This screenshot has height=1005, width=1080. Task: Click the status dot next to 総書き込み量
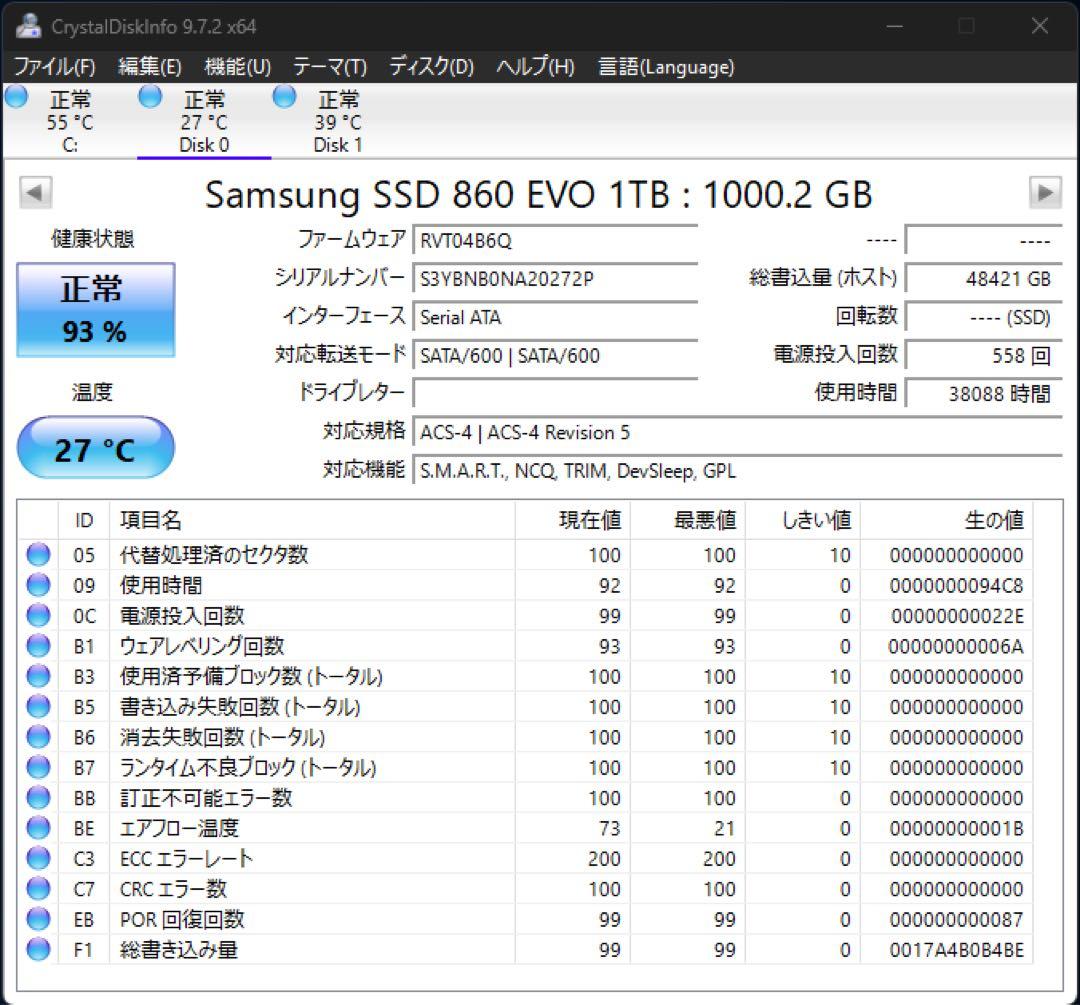tap(36, 950)
